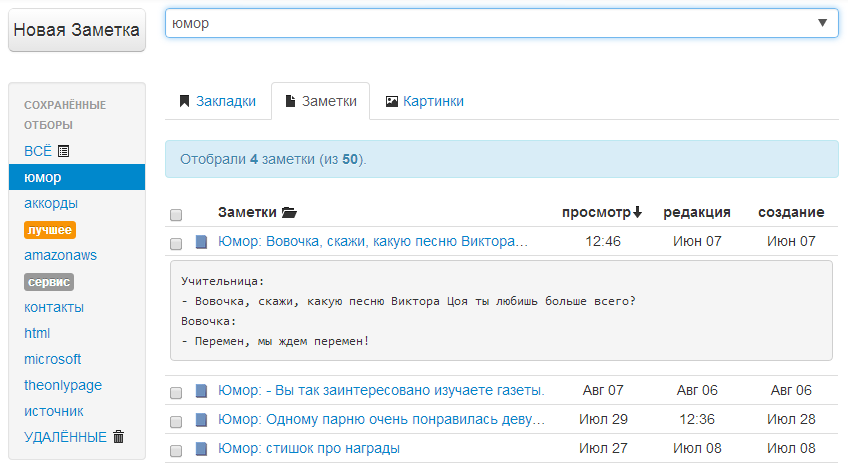
Task: Check the box for Вовочка note
Action: click(x=176, y=243)
